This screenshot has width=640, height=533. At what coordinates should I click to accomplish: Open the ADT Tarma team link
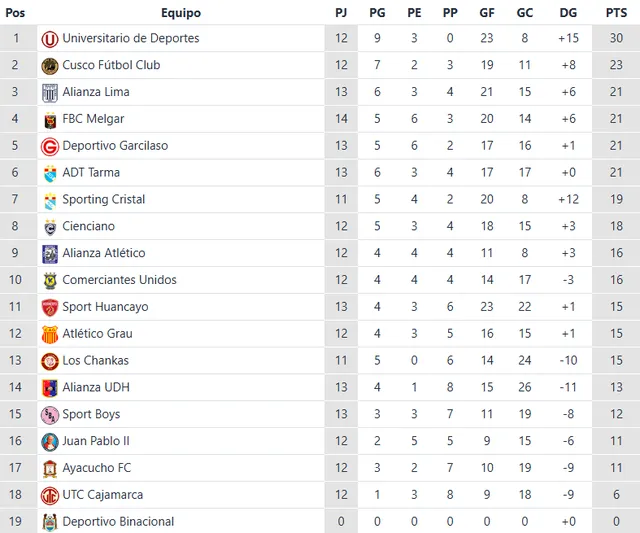91,173
